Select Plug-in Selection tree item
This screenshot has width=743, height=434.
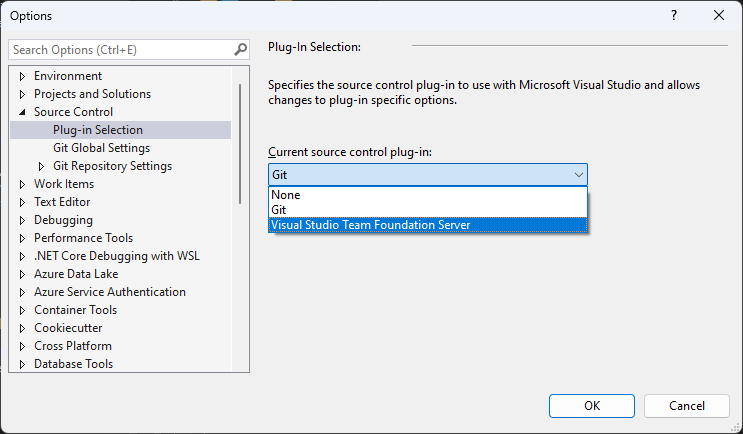[98, 130]
